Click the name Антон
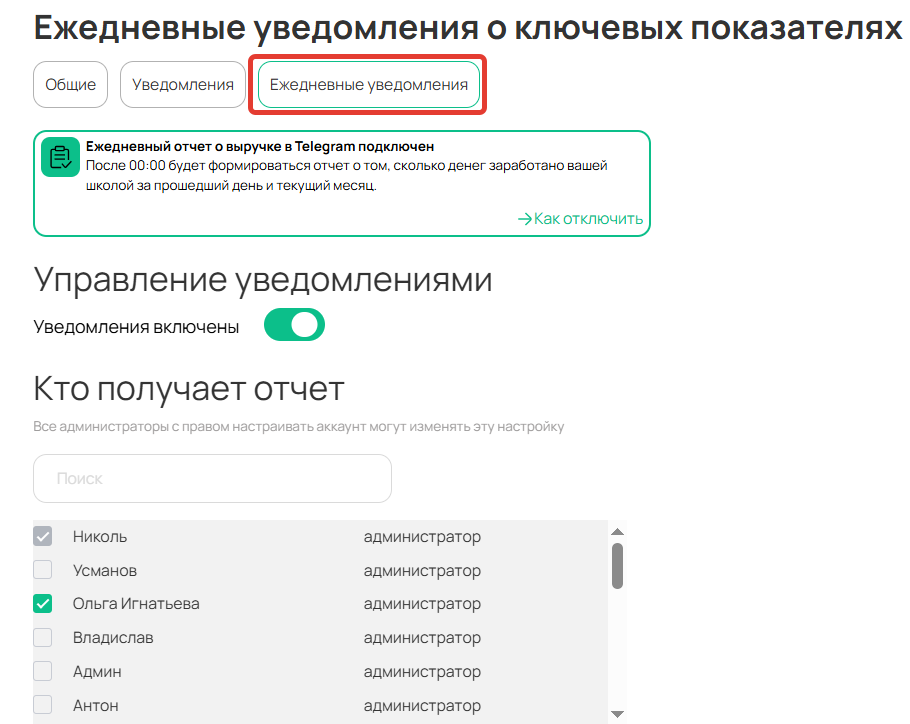The height and width of the screenshot is (724, 910). [96, 705]
